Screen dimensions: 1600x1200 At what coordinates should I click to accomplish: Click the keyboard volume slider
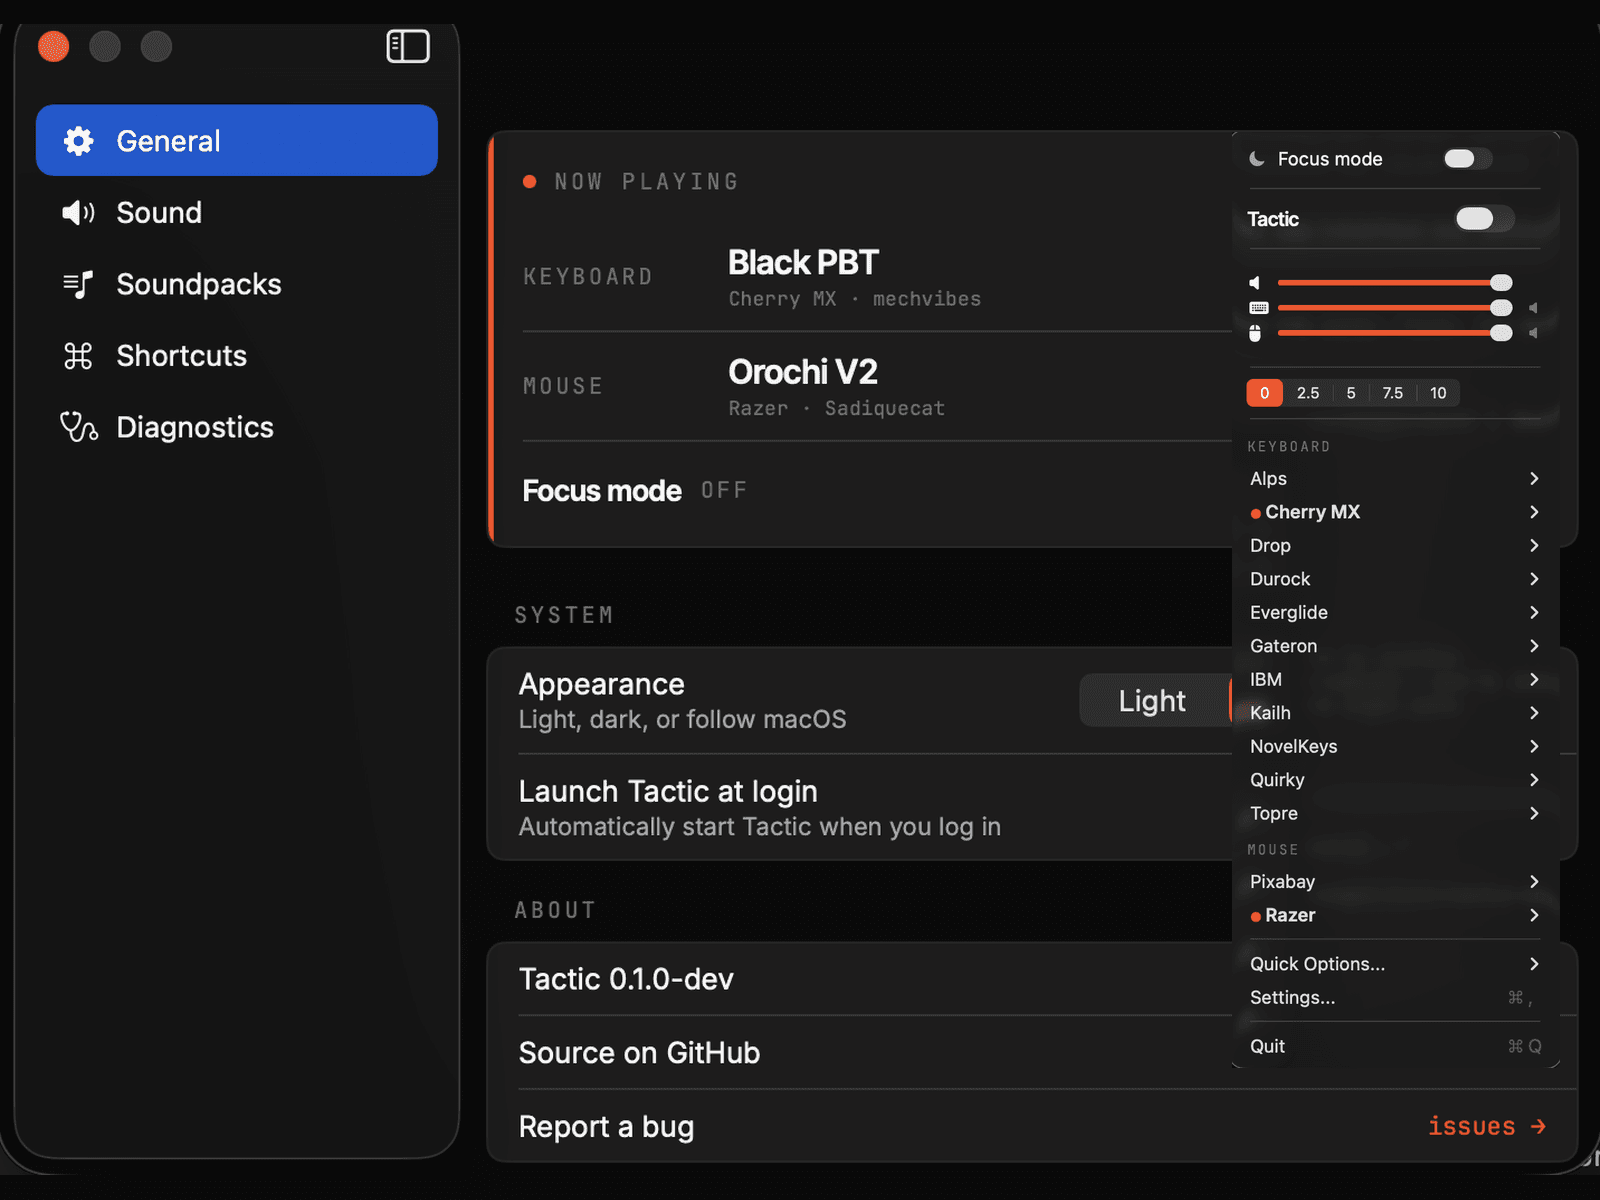click(1394, 308)
